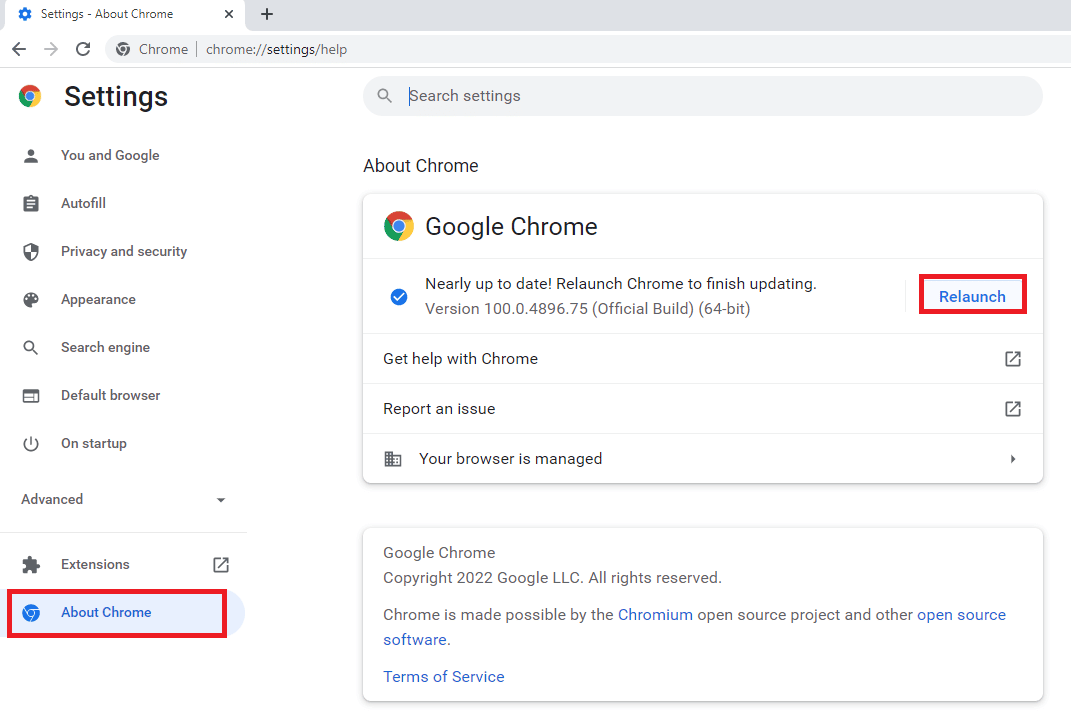The width and height of the screenshot is (1071, 719).
Task: Open Get help with Chrome external link icon
Action: click(x=1013, y=358)
